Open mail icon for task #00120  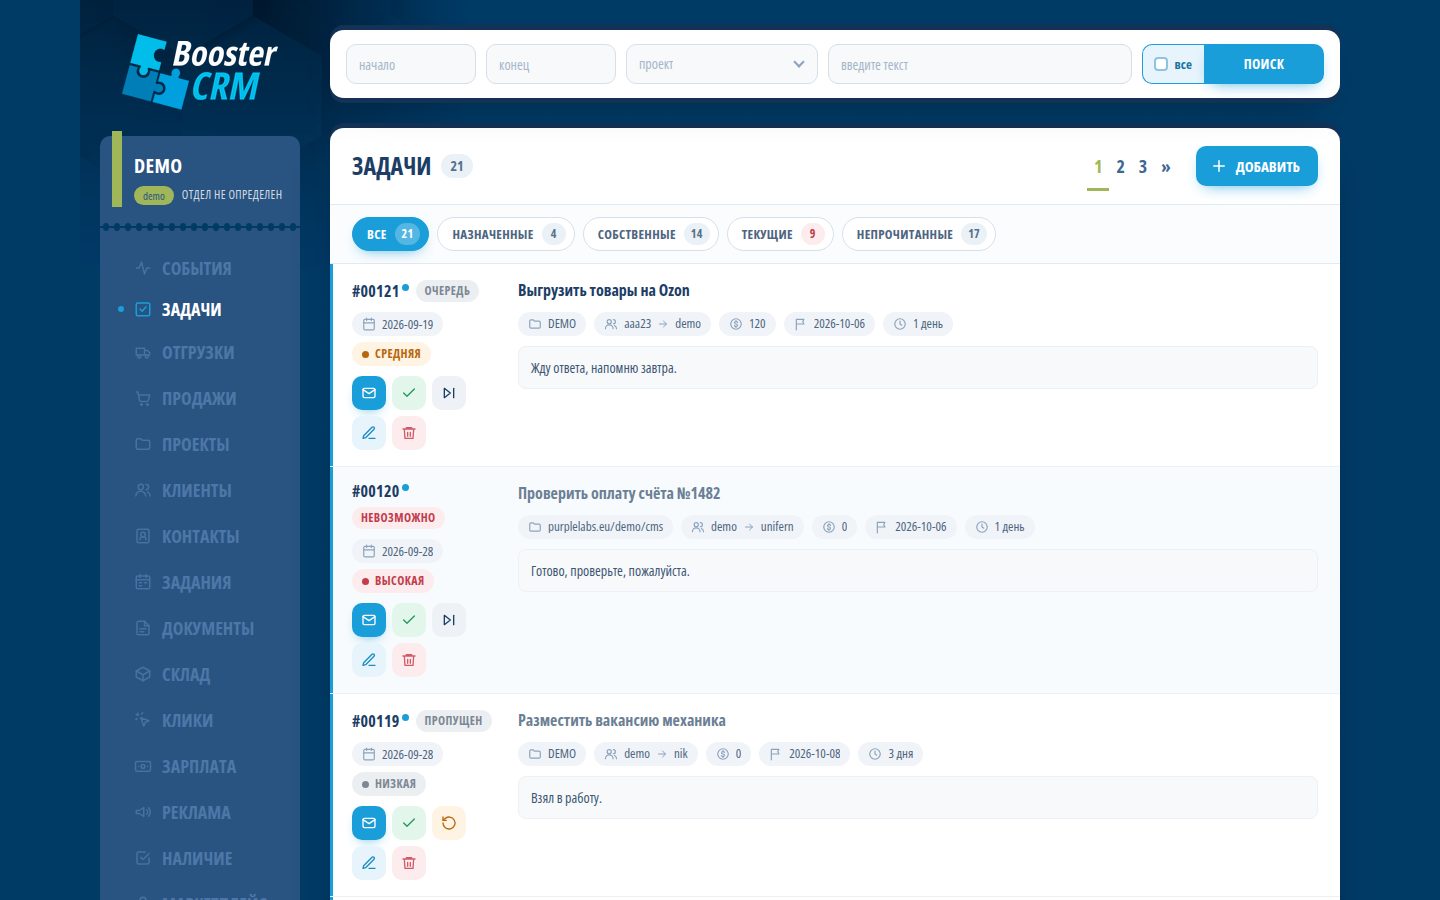[369, 620]
